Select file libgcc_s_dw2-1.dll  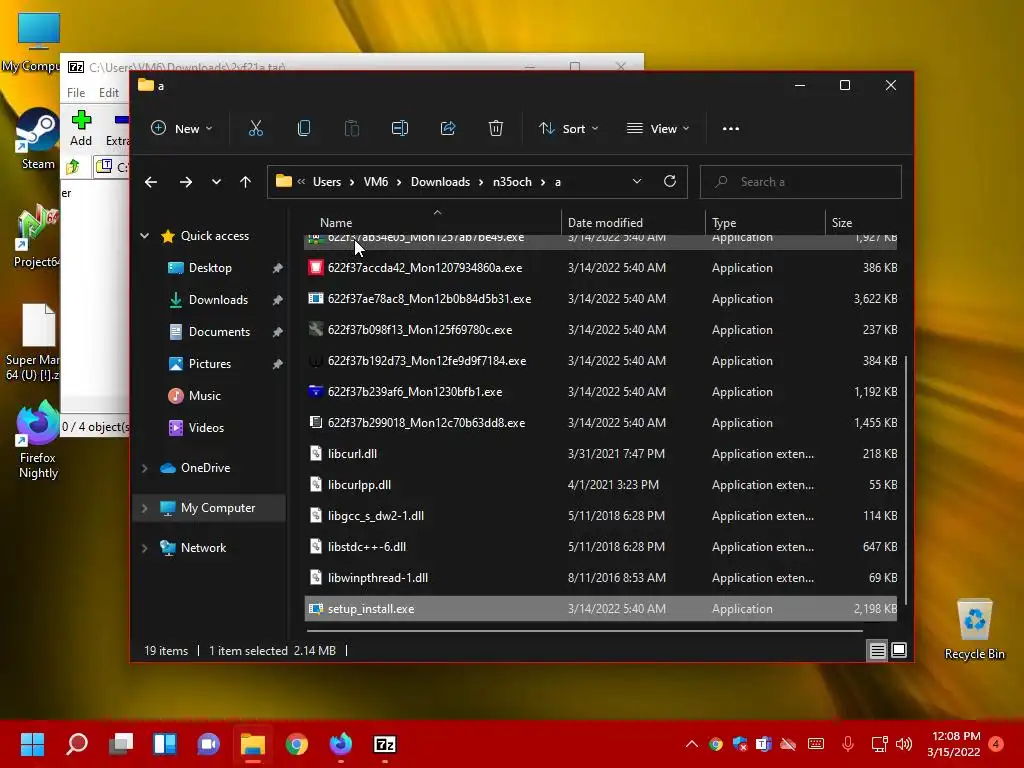(x=600, y=516)
